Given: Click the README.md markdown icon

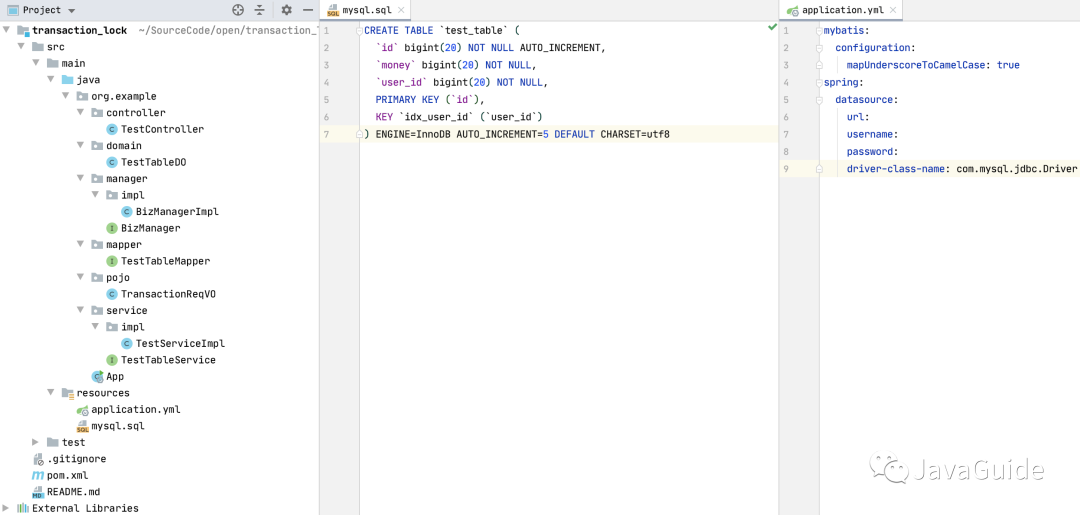Looking at the screenshot, I should click(38, 492).
